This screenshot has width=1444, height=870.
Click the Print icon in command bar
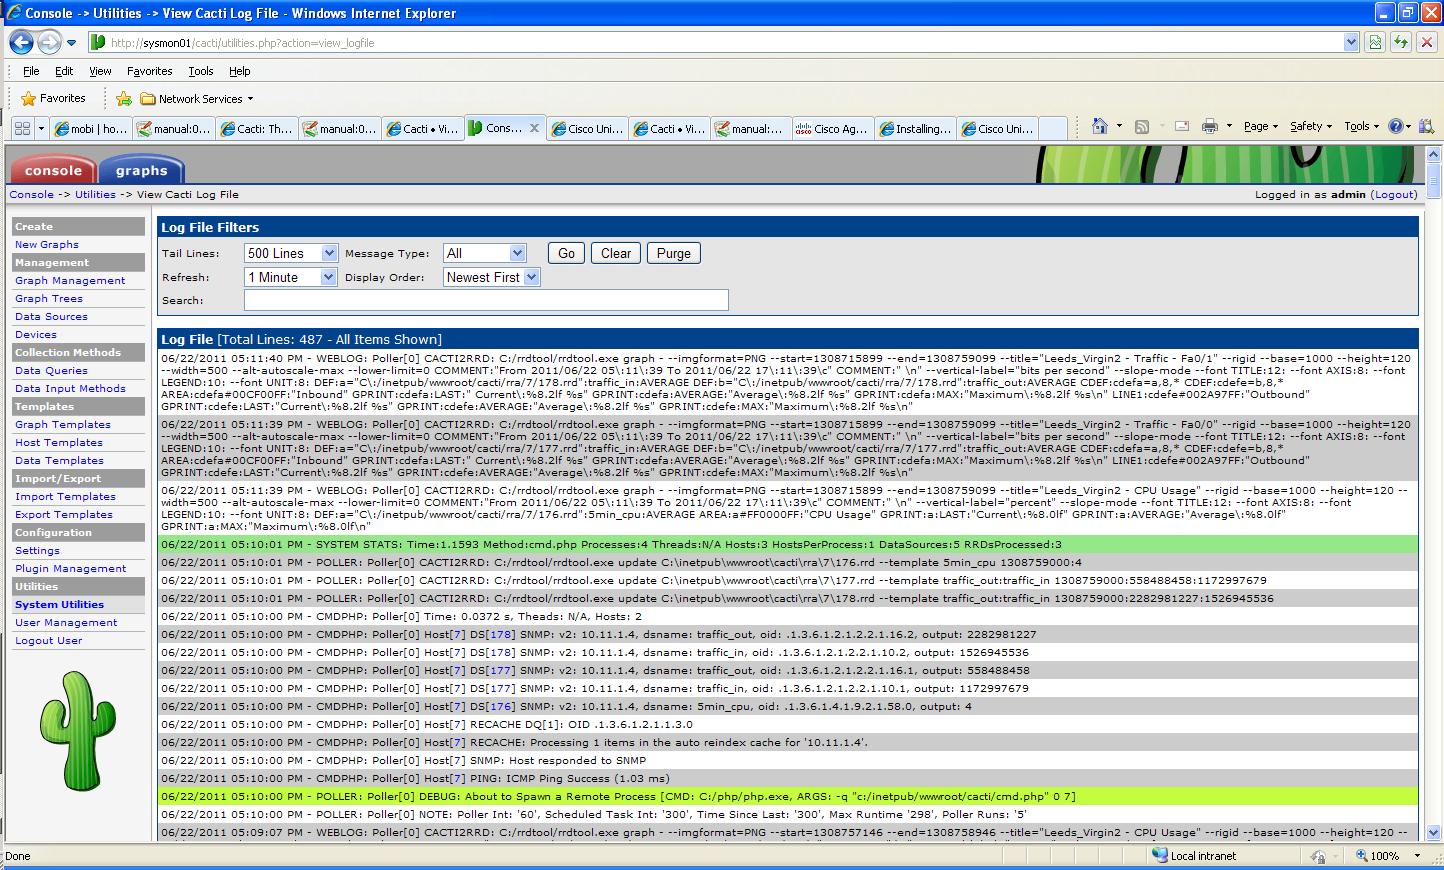[1210, 126]
